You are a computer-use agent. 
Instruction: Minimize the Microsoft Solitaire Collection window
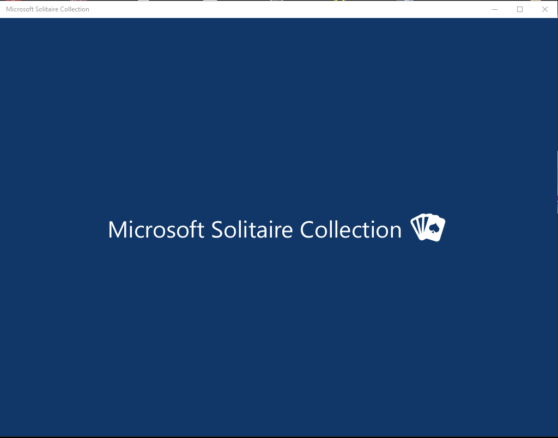coord(495,9)
